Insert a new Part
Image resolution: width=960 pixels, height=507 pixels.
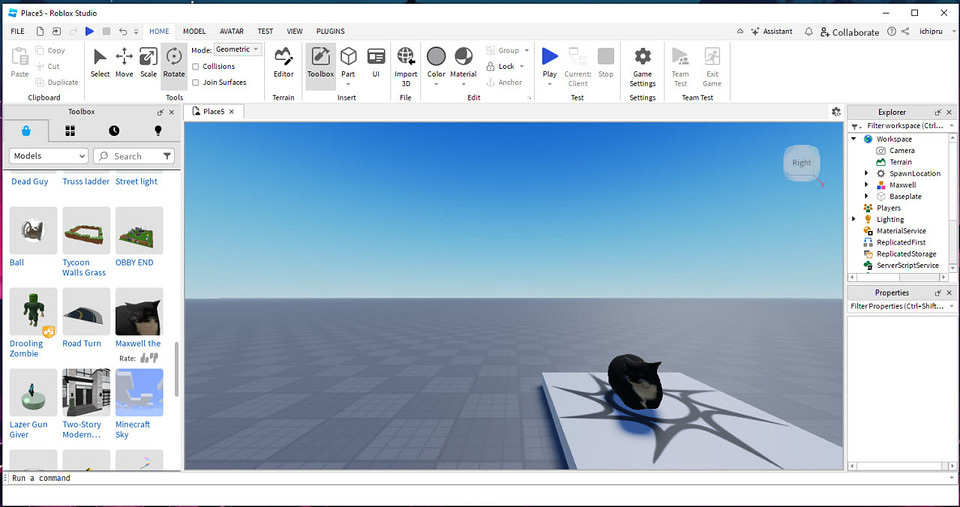[348, 62]
